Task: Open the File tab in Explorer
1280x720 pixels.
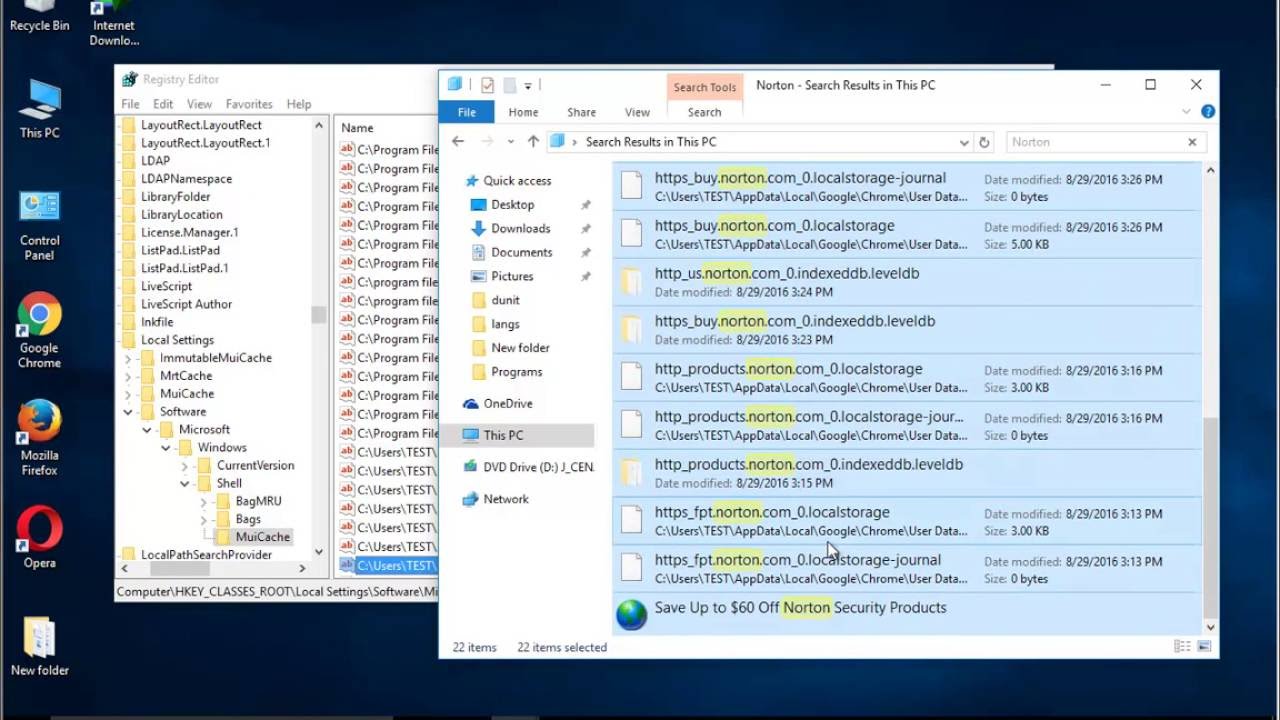Action: (467, 112)
